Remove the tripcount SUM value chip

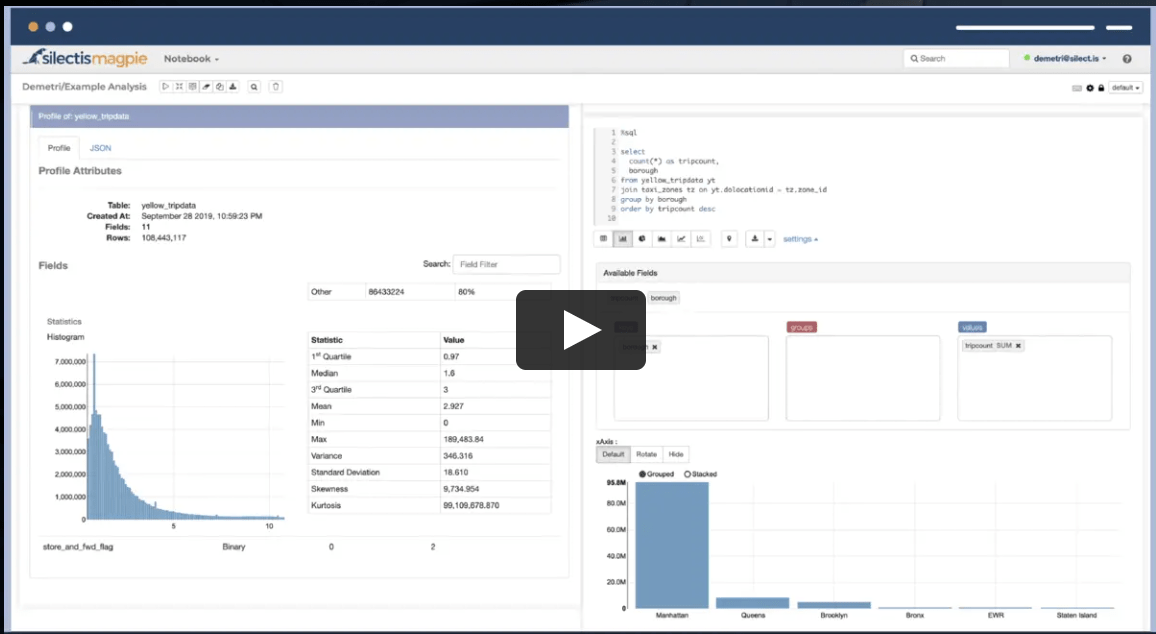pyautogui.click(x=1017, y=345)
